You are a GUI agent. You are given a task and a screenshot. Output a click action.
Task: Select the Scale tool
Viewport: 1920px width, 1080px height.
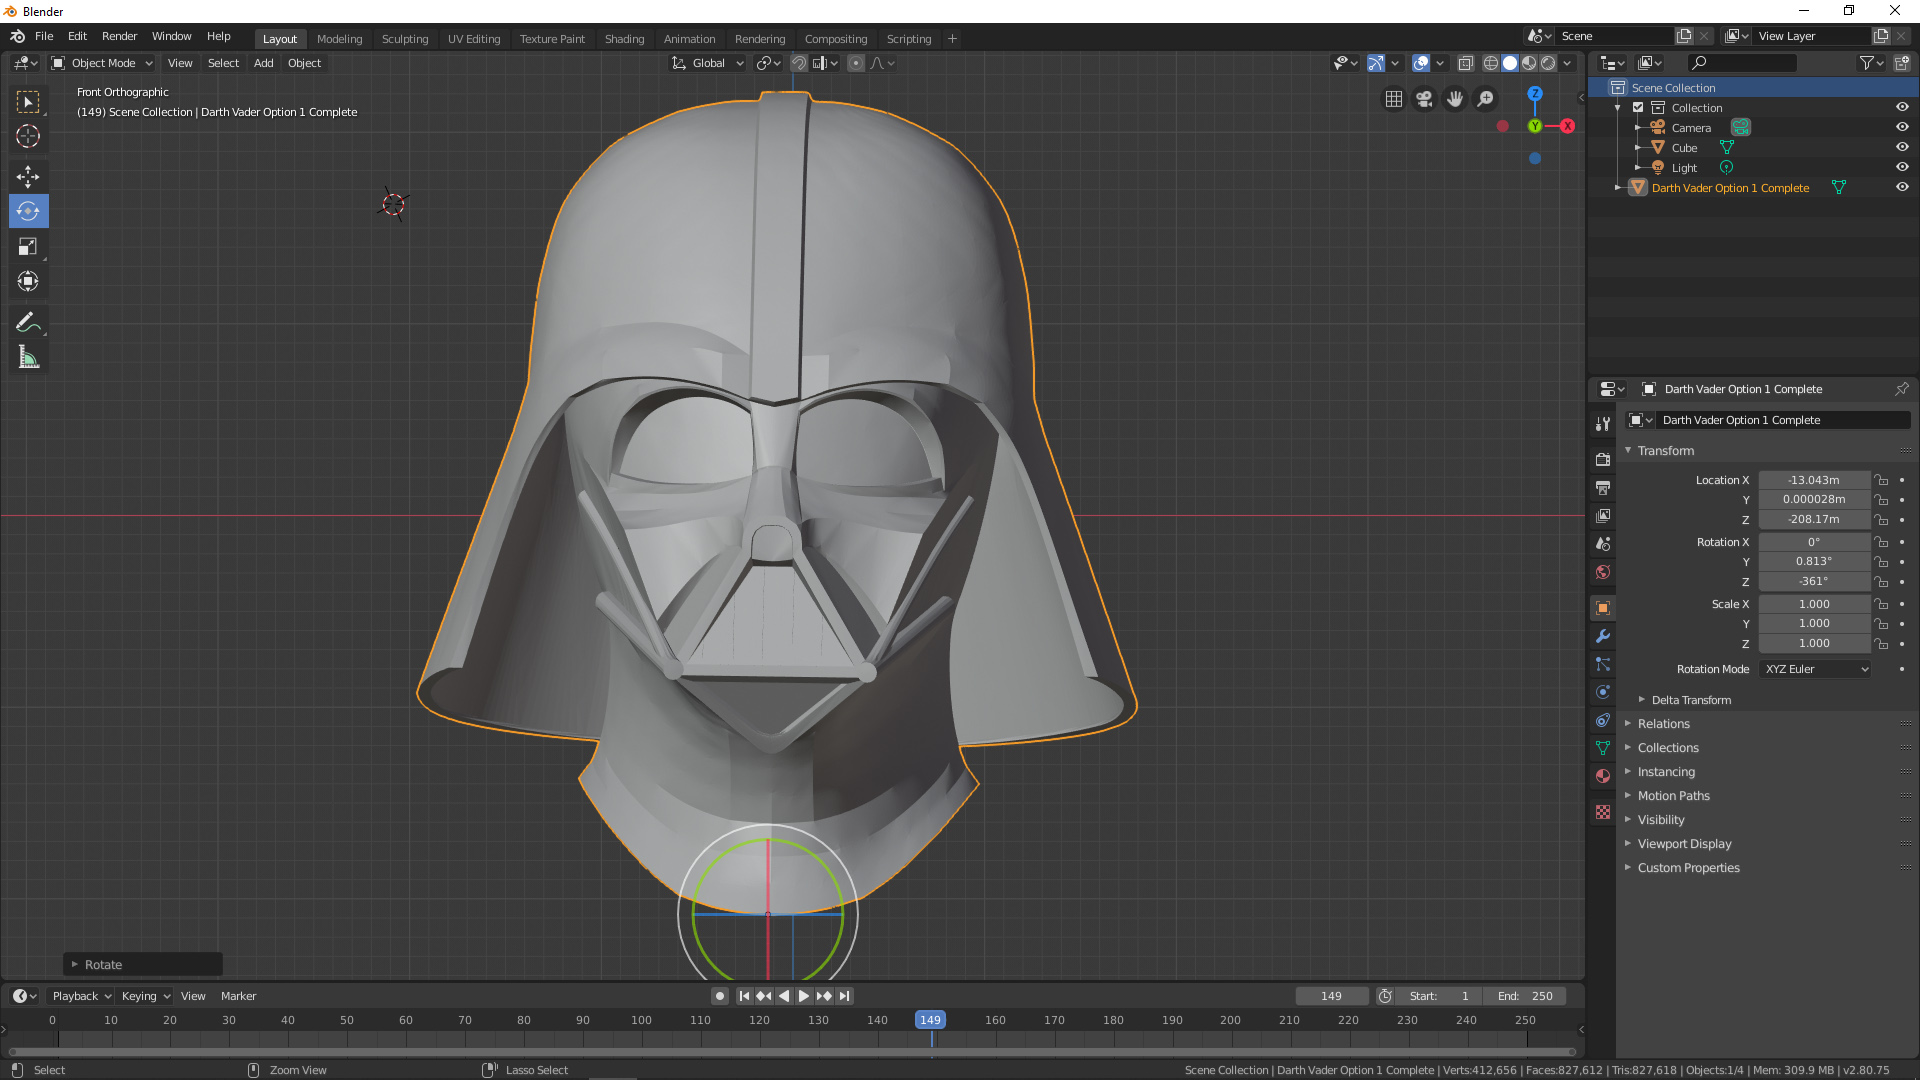[x=28, y=246]
